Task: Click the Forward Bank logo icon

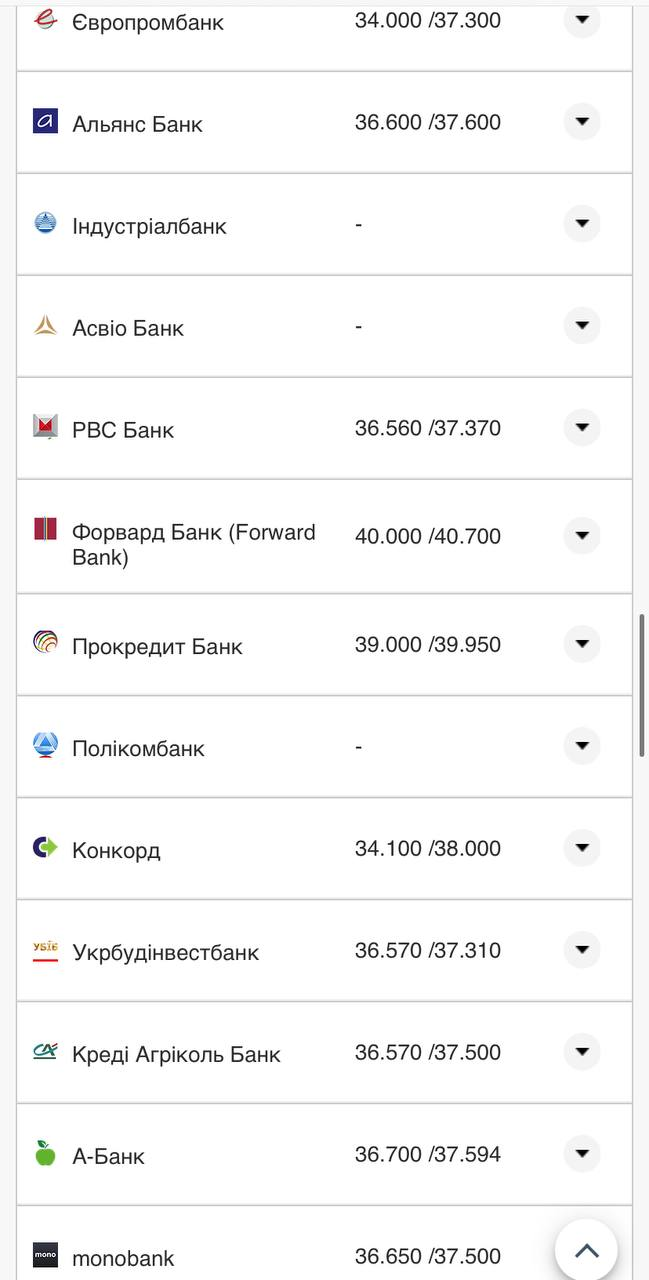Action: point(45,530)
